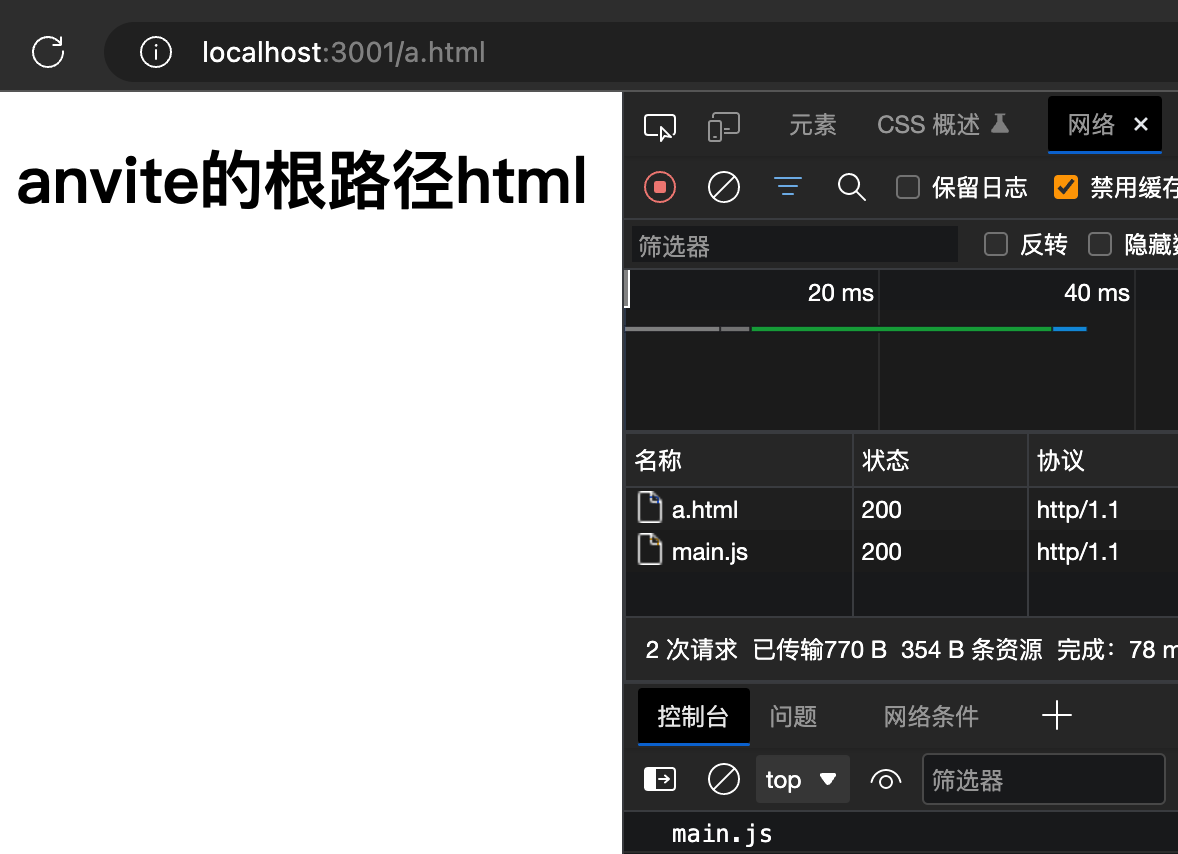Sort by the 名称 column header

coord(739,460)
